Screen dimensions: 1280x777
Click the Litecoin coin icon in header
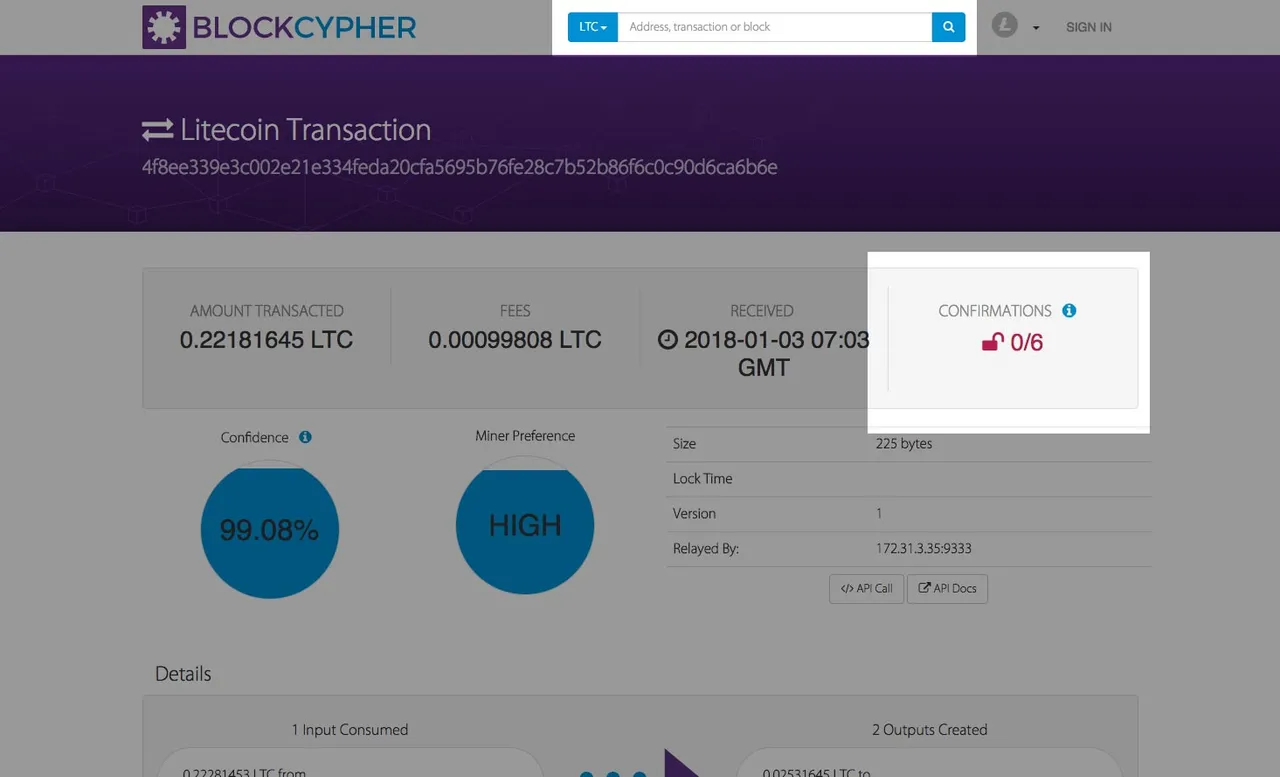[x=1004, y=26]
